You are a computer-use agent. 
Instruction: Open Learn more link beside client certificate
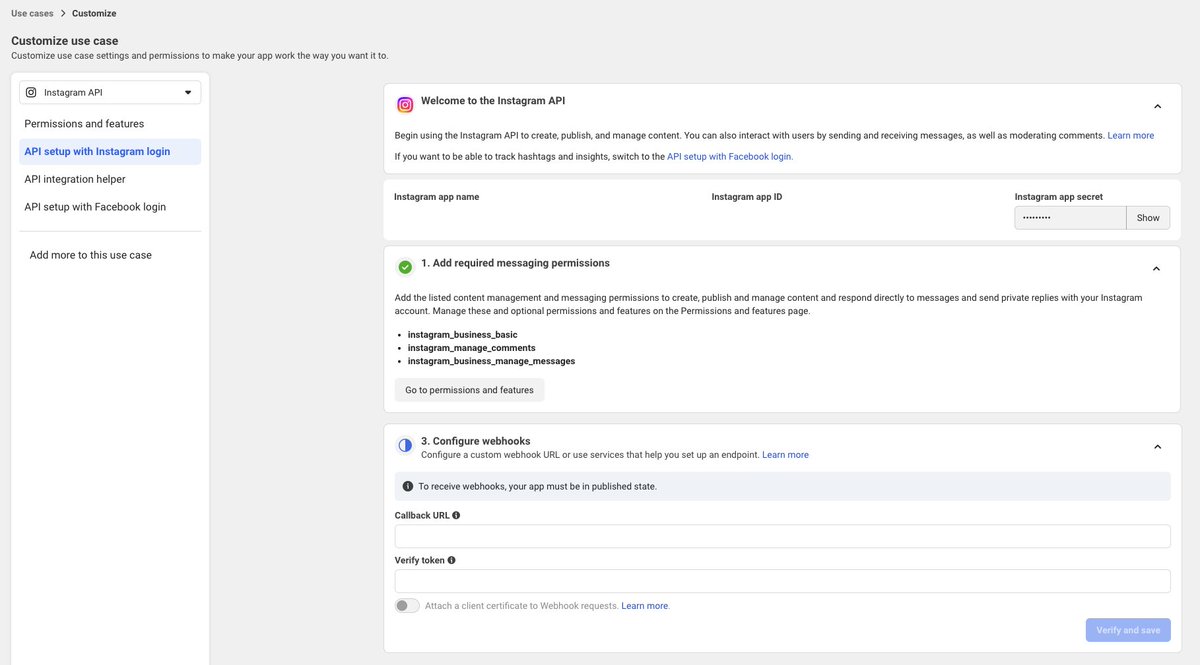point(645,606)
